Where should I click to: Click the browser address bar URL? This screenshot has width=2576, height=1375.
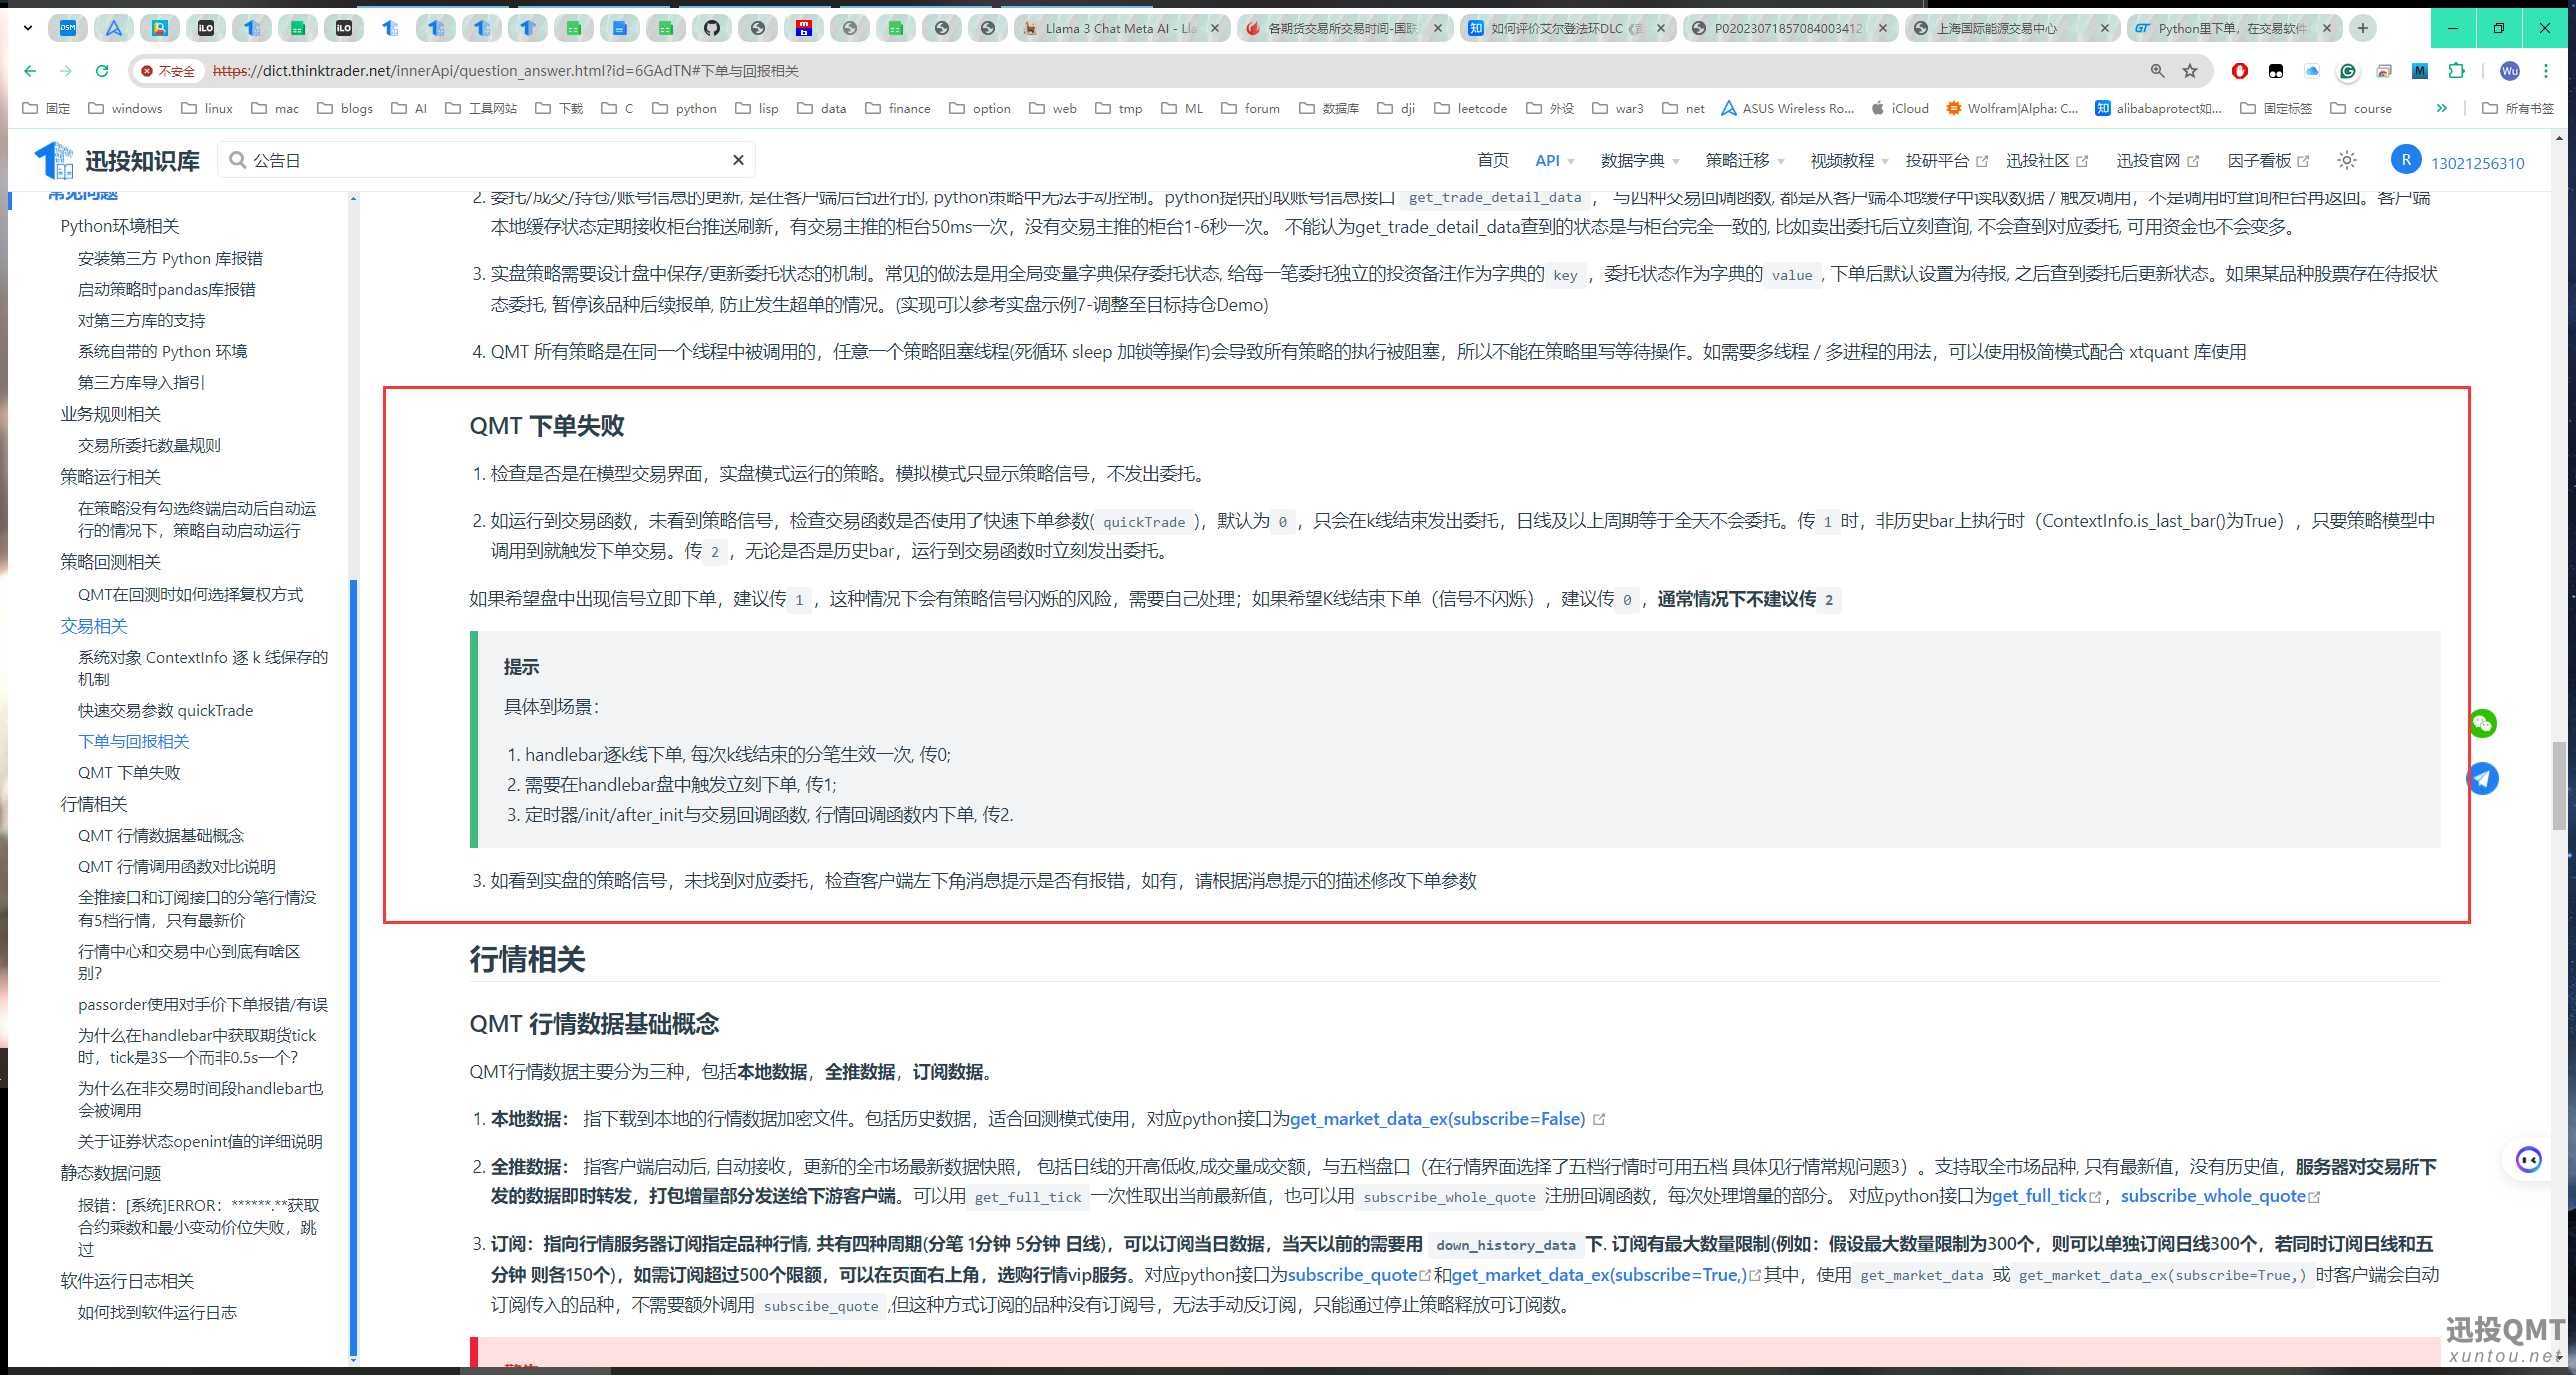click(x=506, y=71)
